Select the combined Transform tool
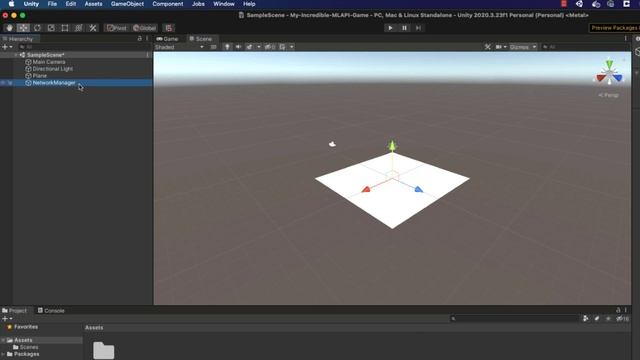Viewport: 640px width, 360px height. tap(79, 28)
